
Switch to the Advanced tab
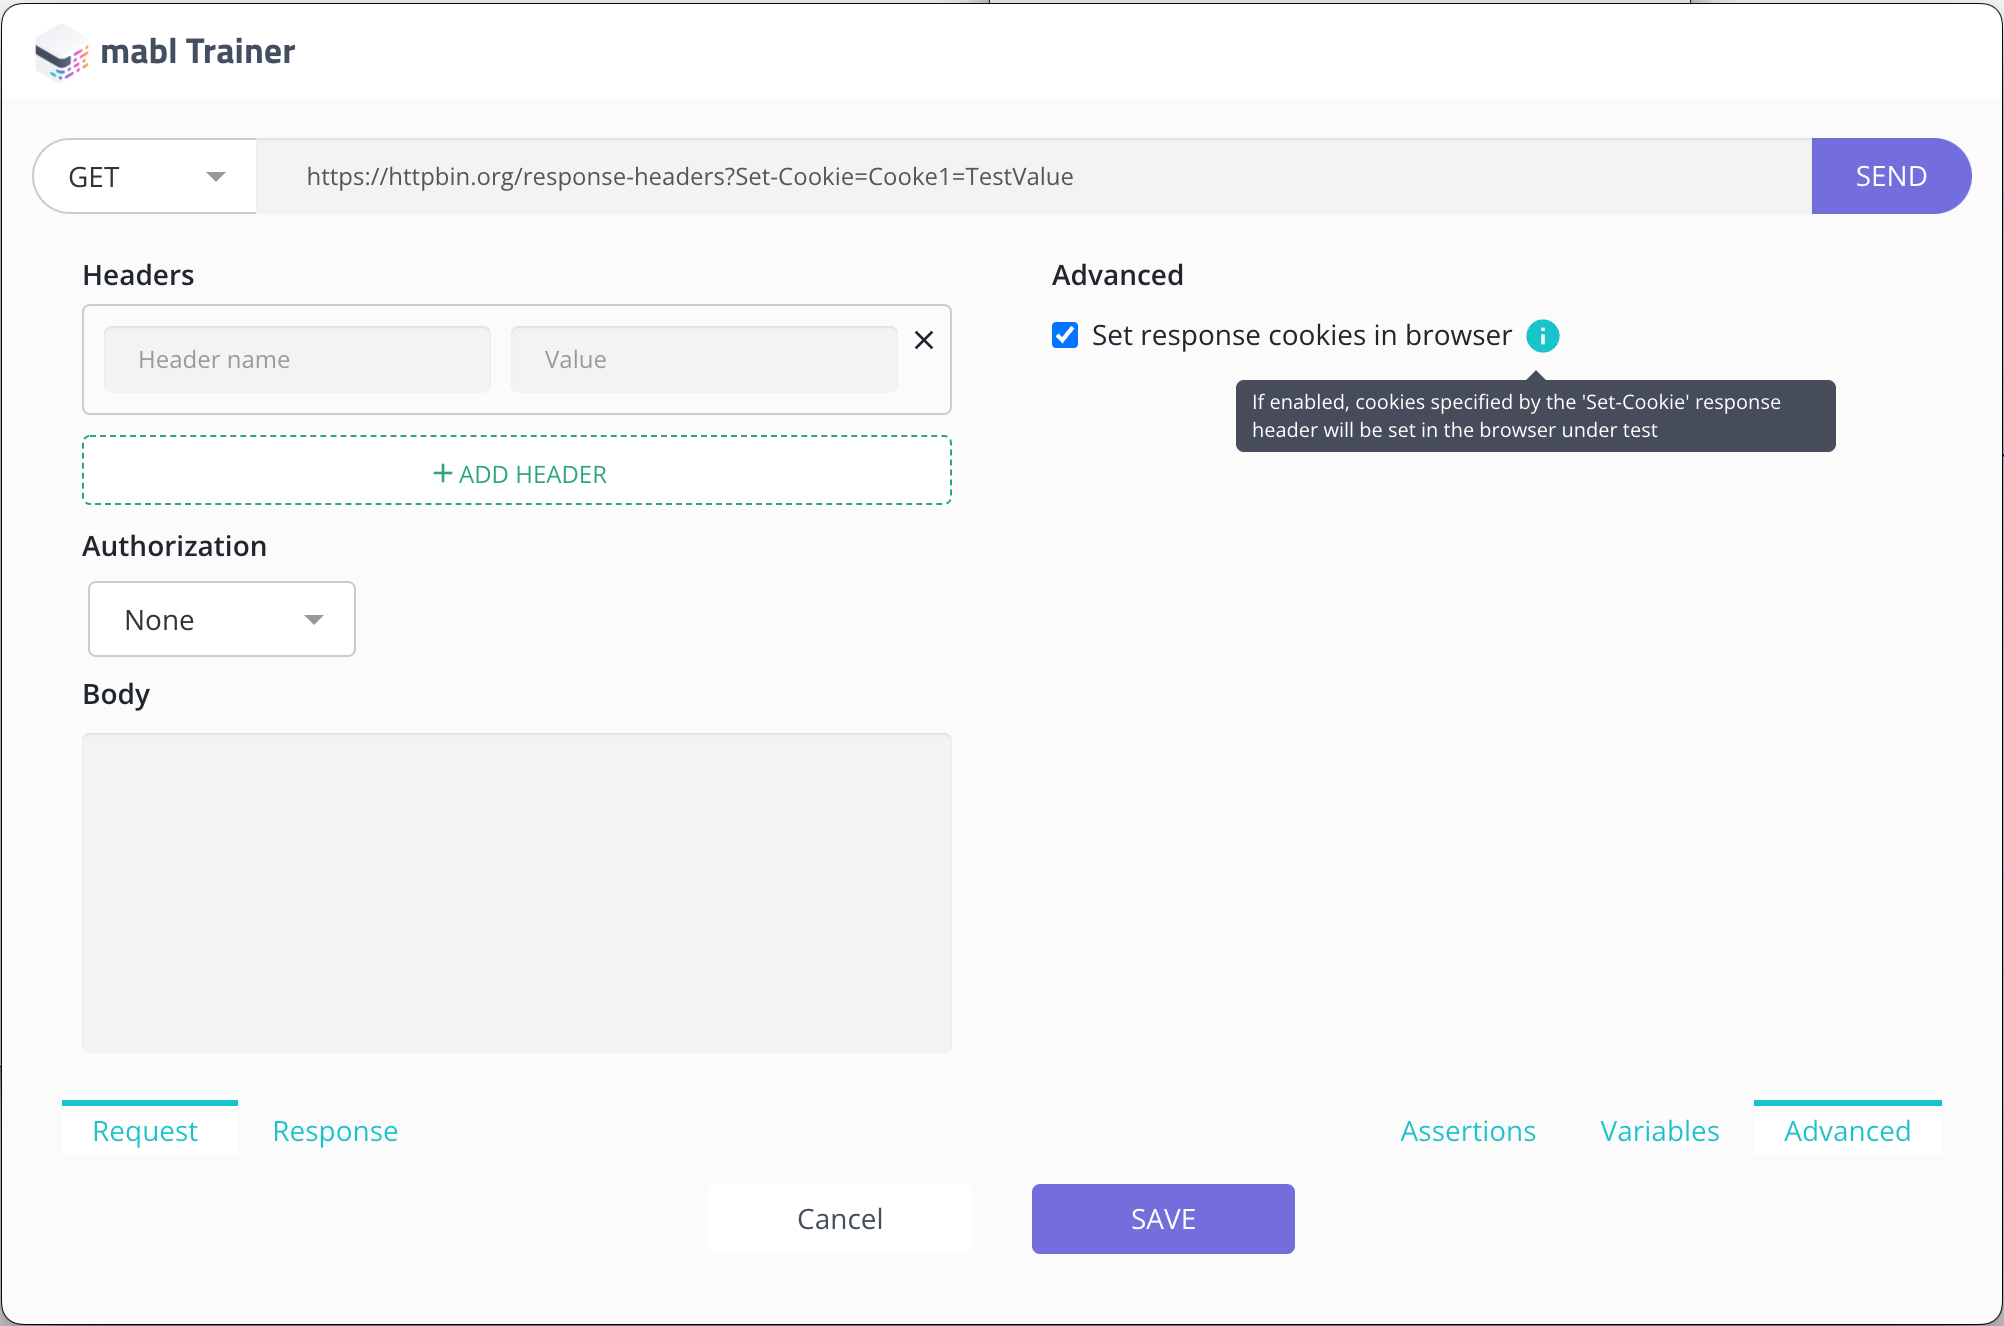coord(1847,1131)
